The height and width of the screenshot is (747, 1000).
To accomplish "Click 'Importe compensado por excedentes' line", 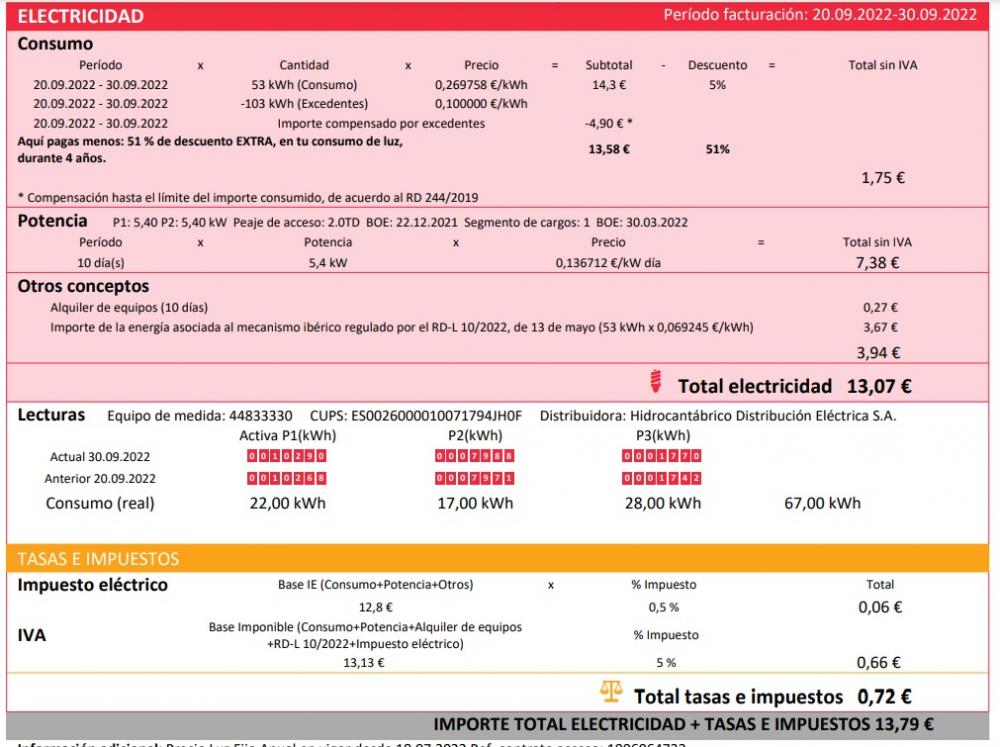I will (381, 123).
